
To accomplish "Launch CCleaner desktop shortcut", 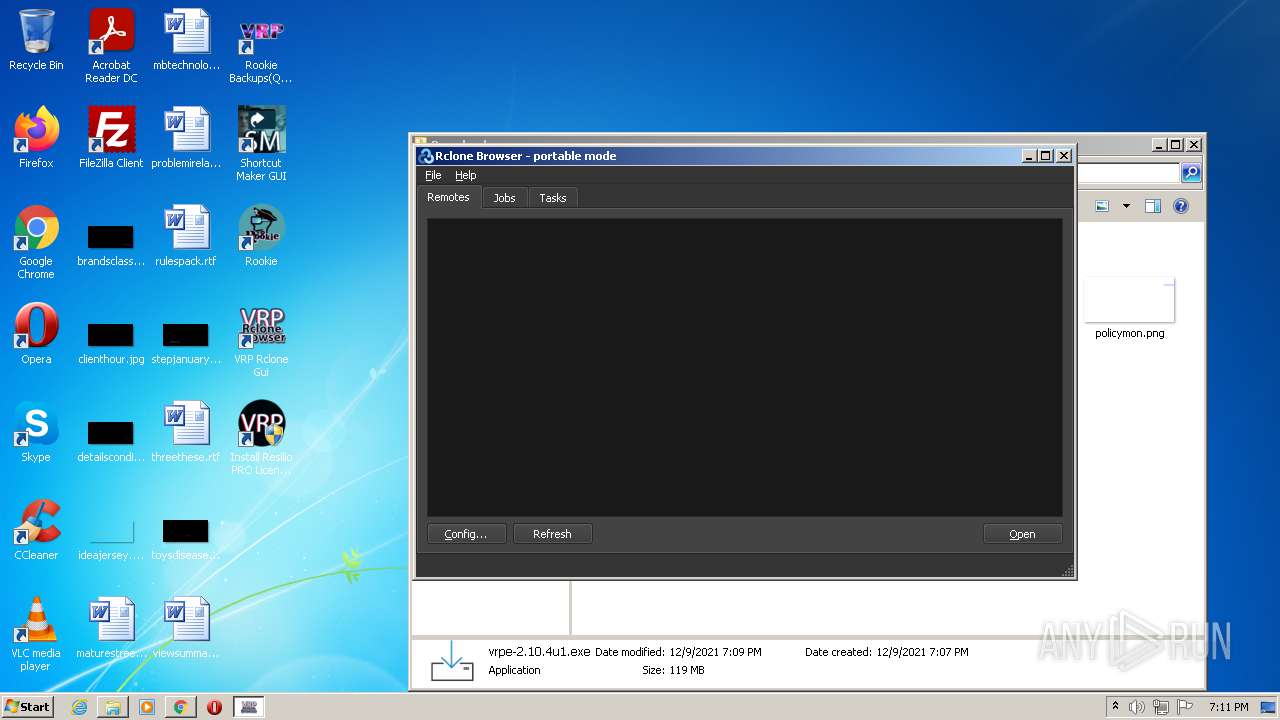I will (36, 530).
